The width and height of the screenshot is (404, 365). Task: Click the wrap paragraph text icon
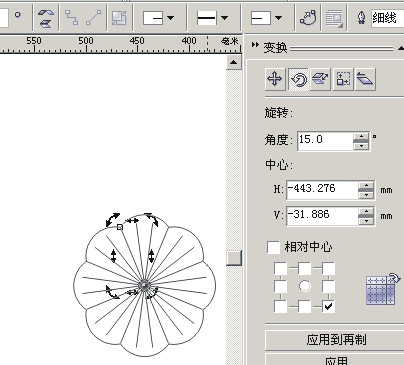(x=334, y=18)
